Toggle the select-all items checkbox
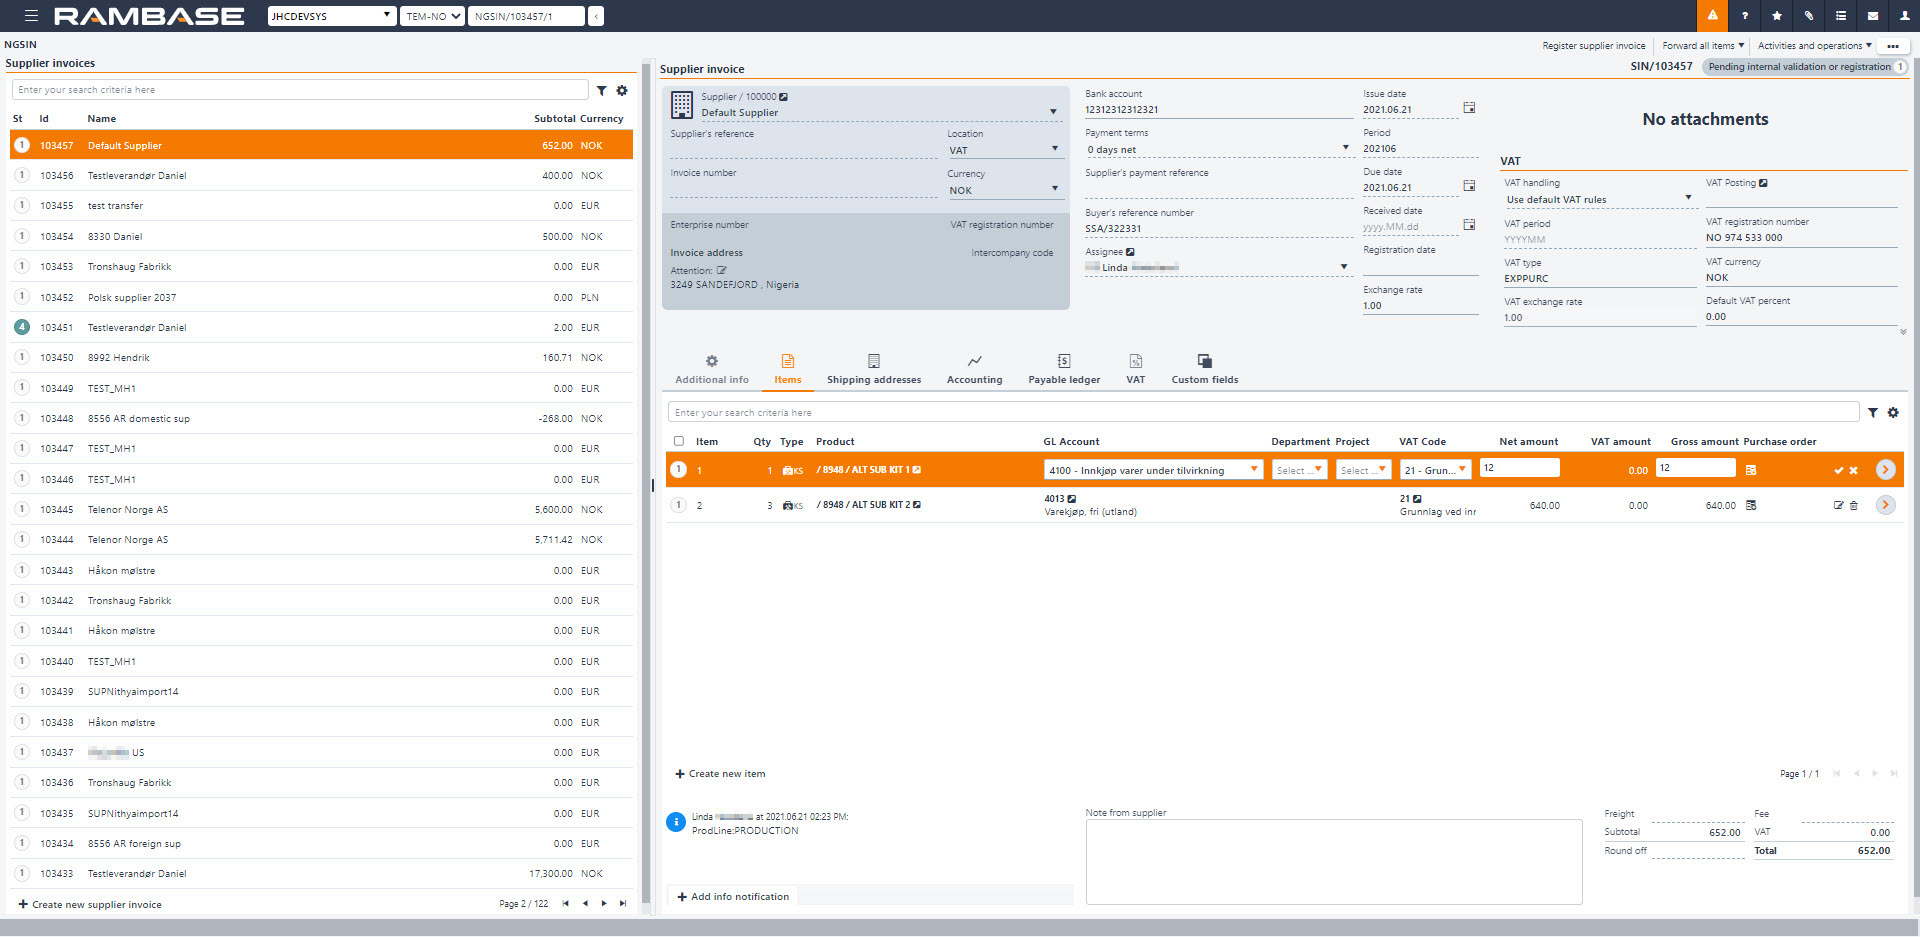Viewport: 1920px width, 937px height. click(x=679, y=441)
